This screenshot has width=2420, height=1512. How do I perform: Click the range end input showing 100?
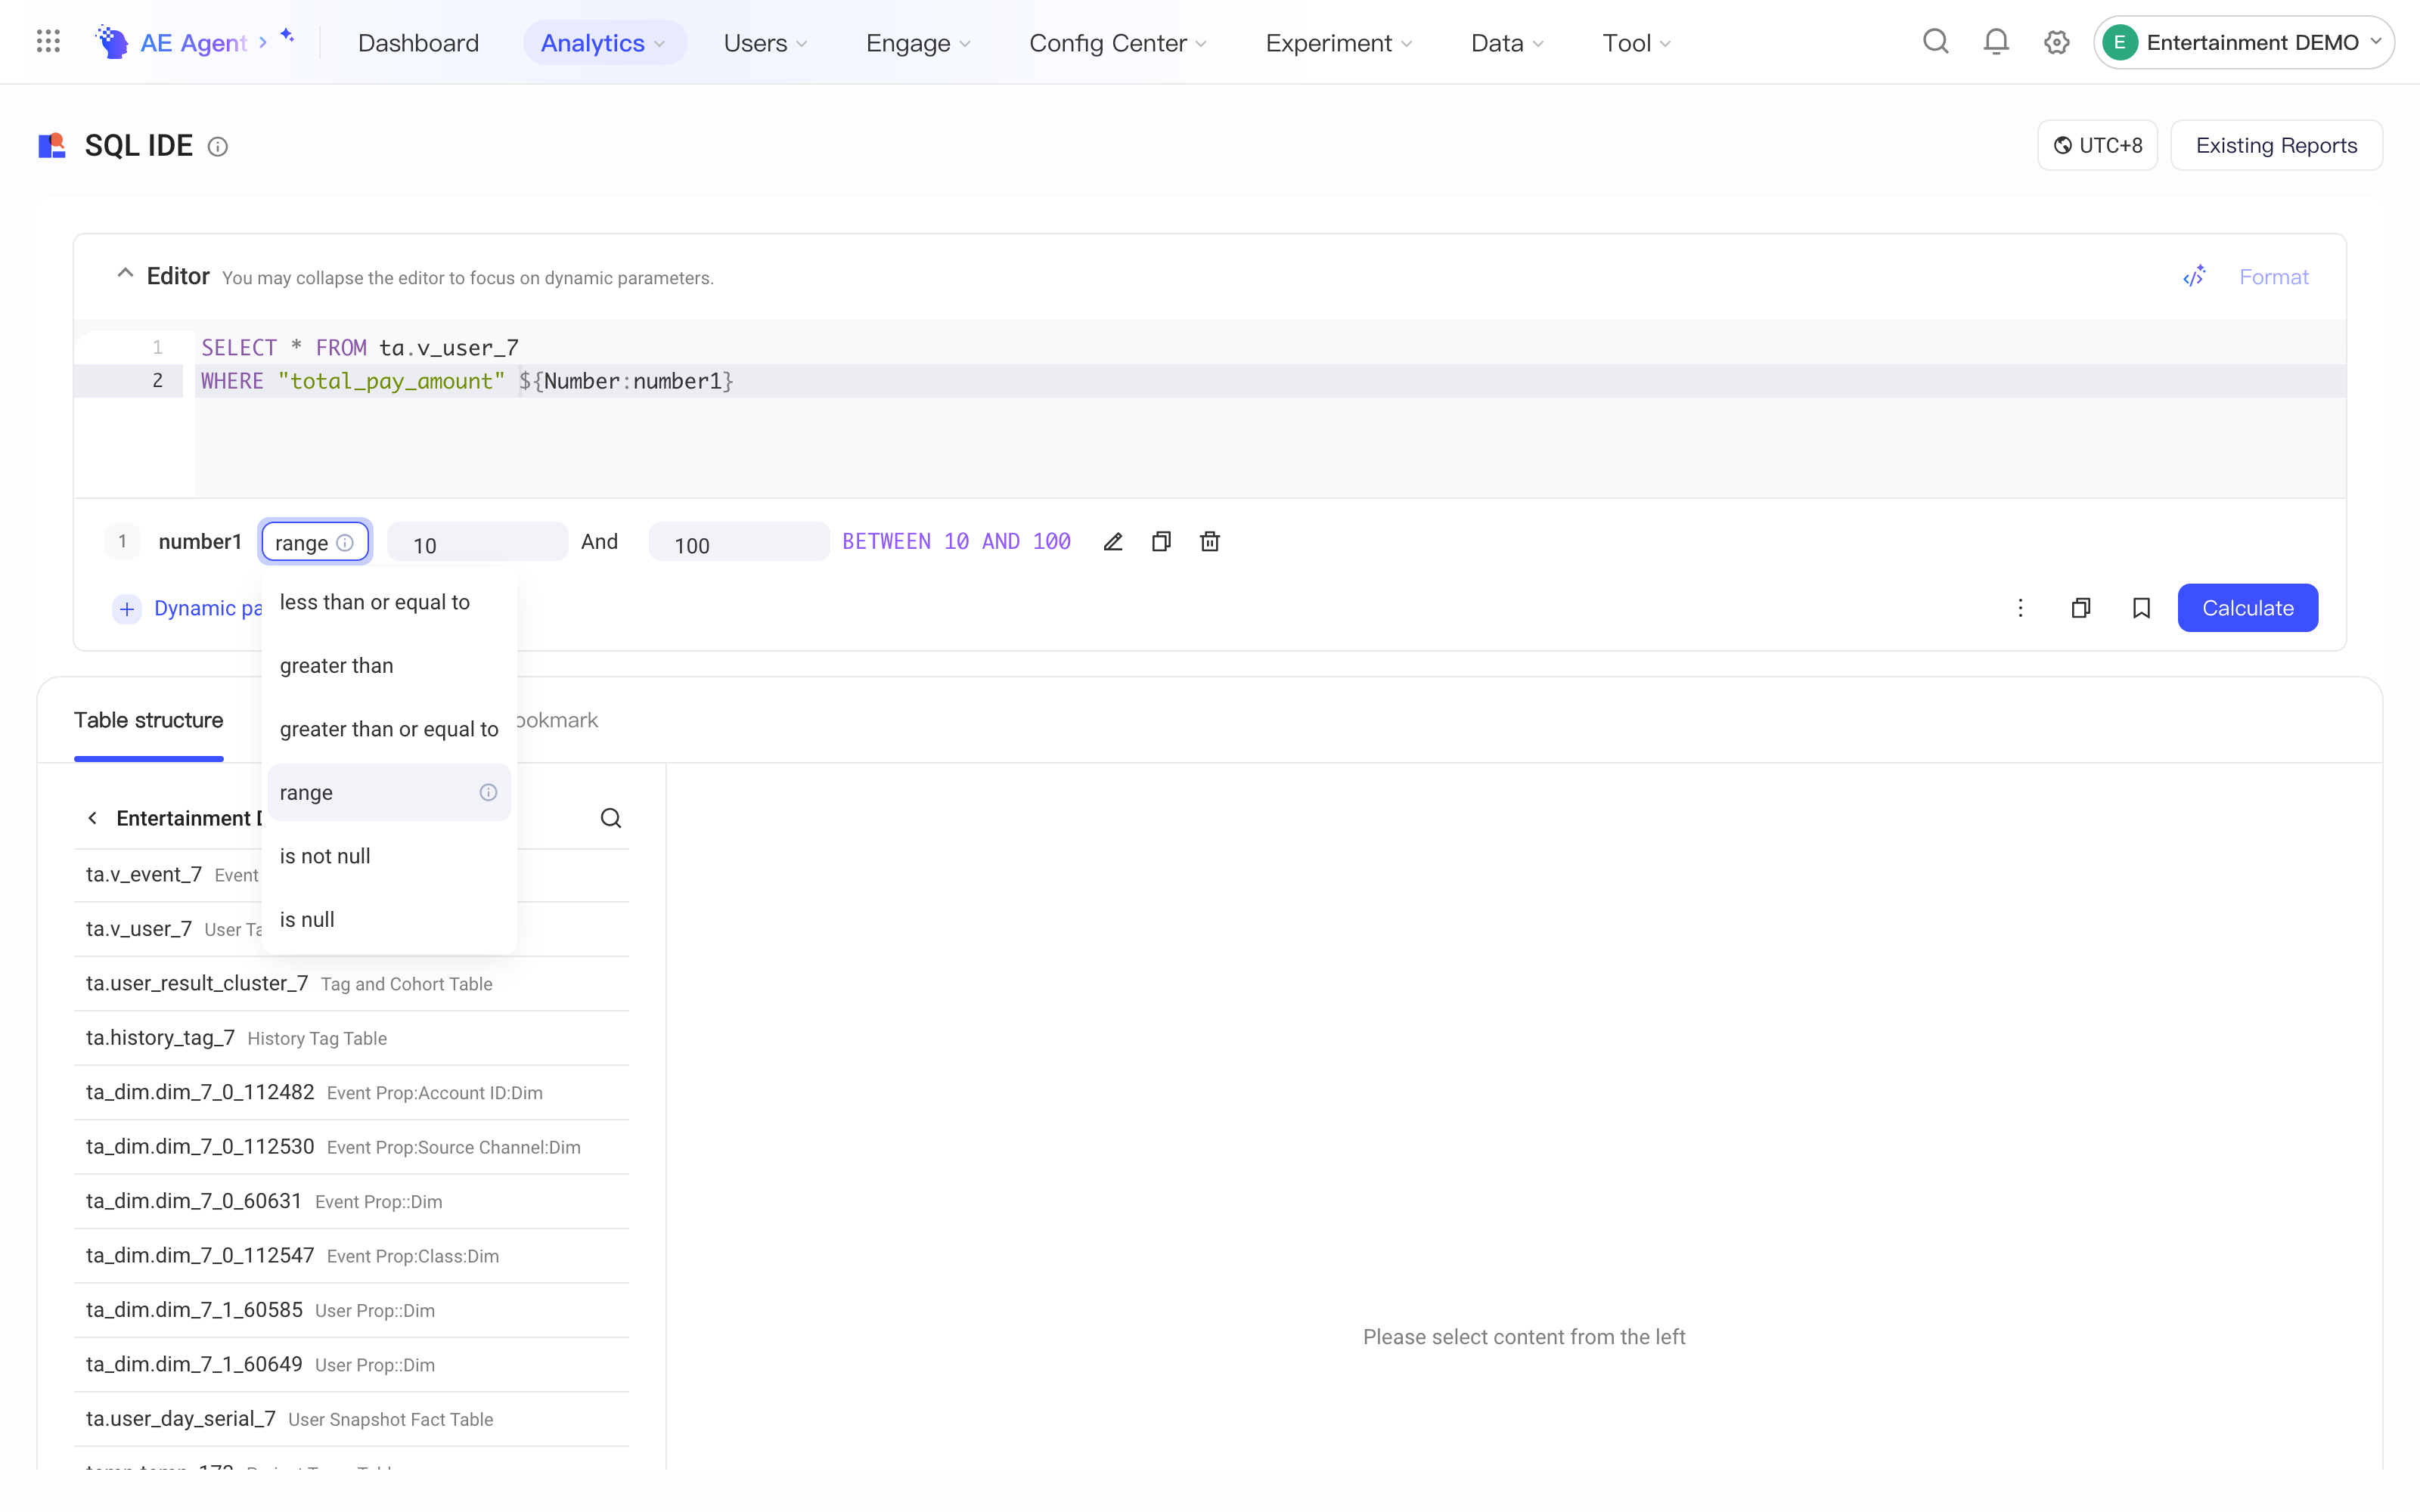(739, 542)
